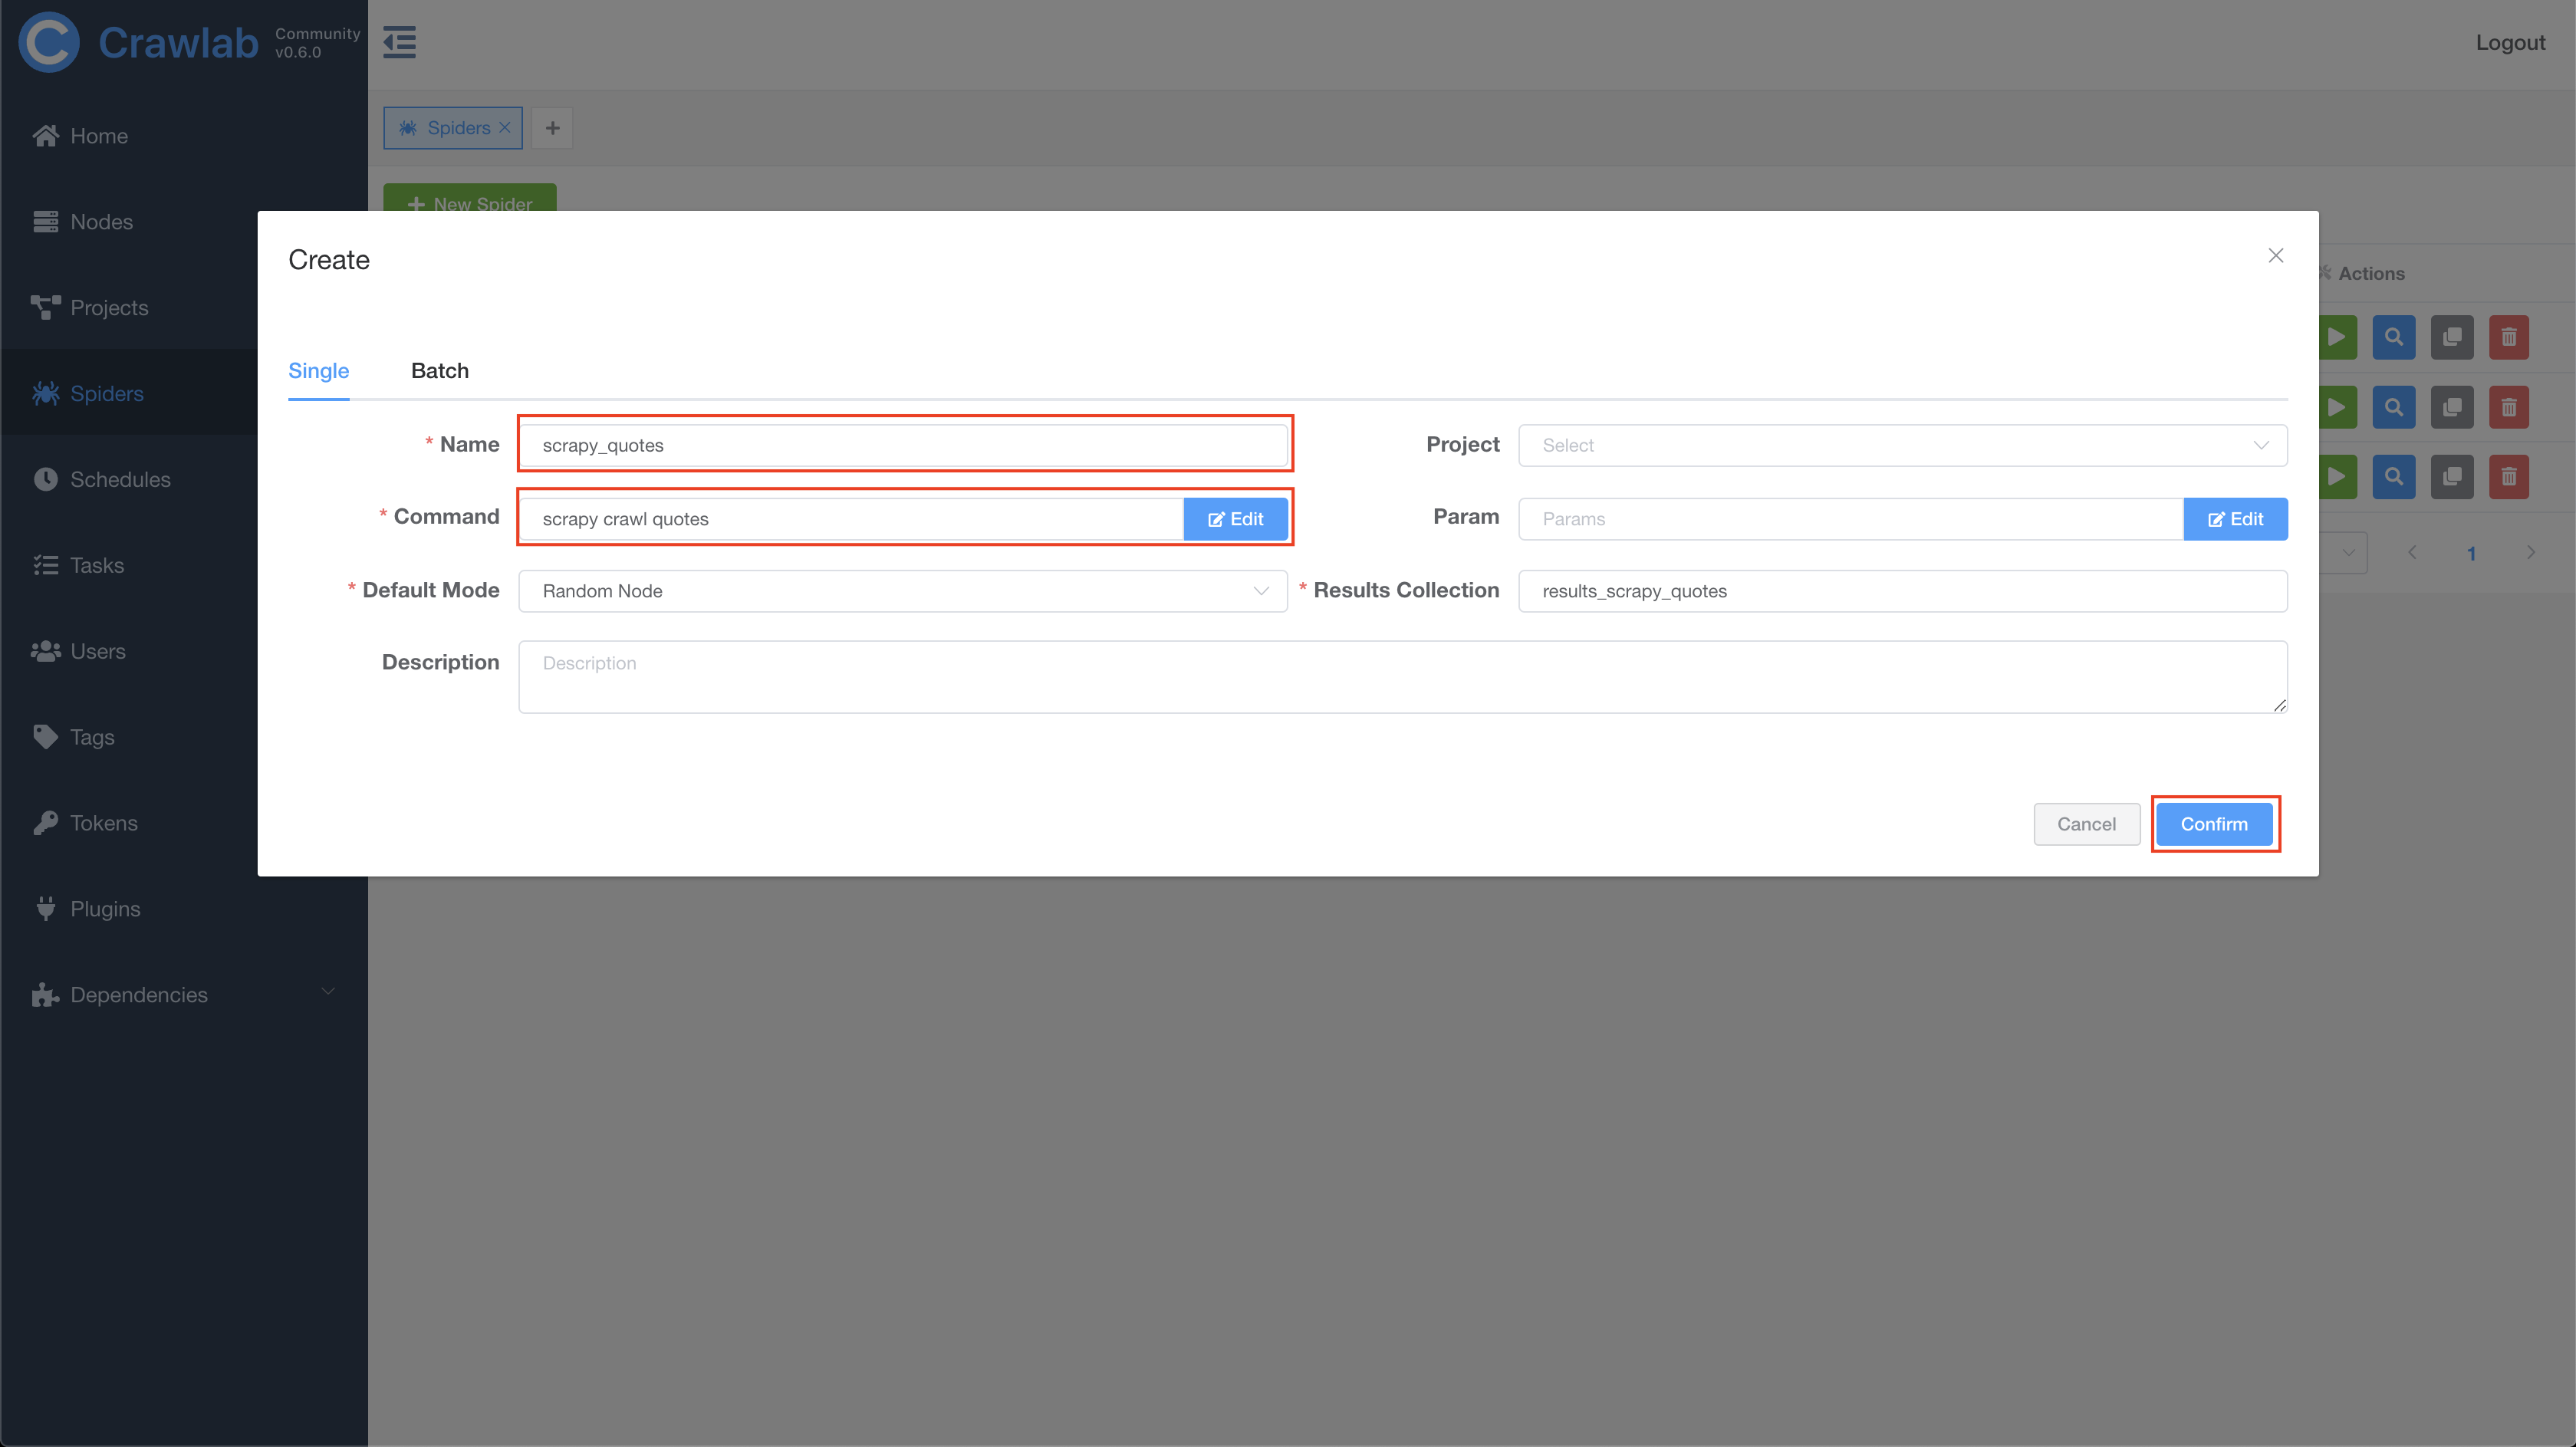Add a new tab with the plus button
2576x1447 pixels.
coord(552,128)
